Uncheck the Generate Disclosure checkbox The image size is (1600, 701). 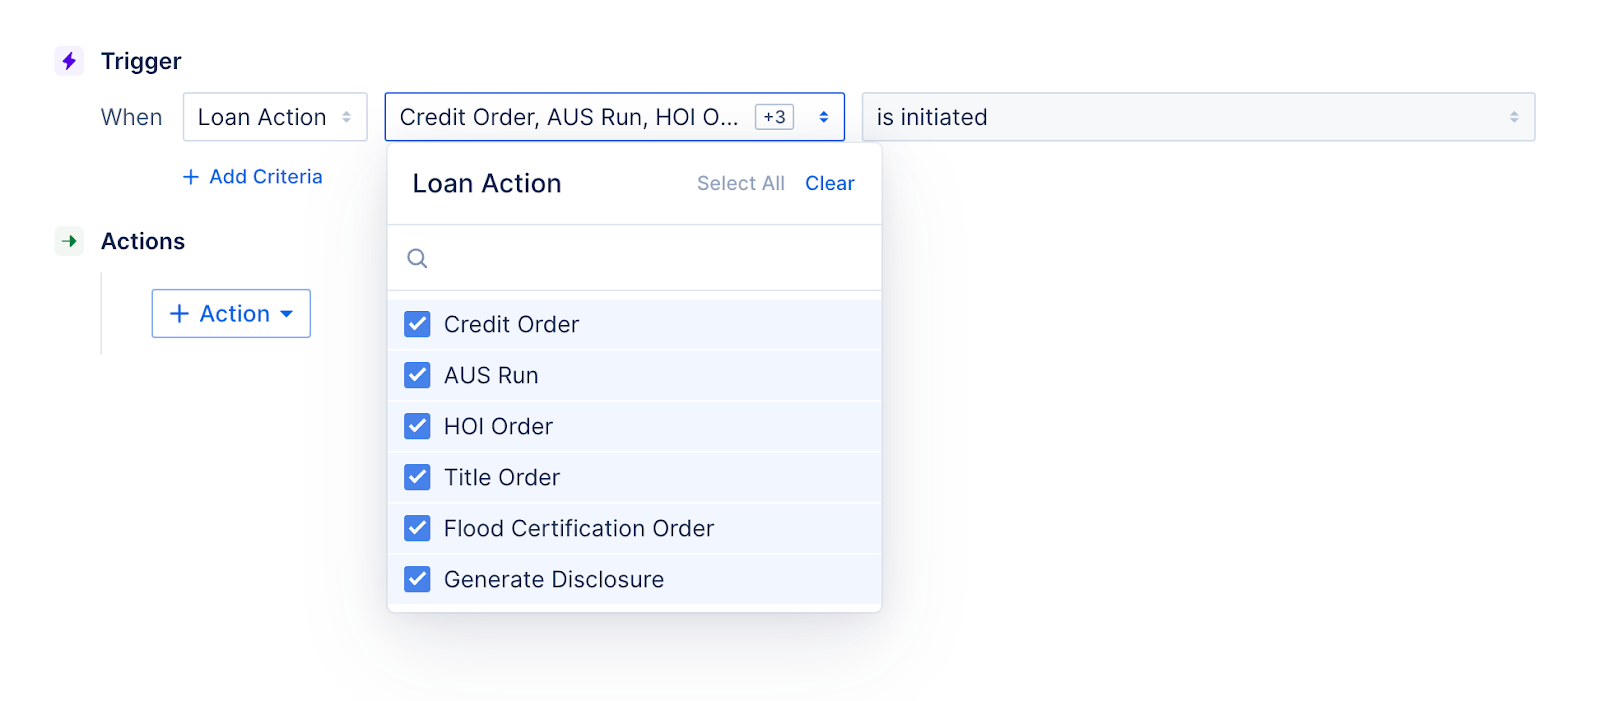(417, 579)
